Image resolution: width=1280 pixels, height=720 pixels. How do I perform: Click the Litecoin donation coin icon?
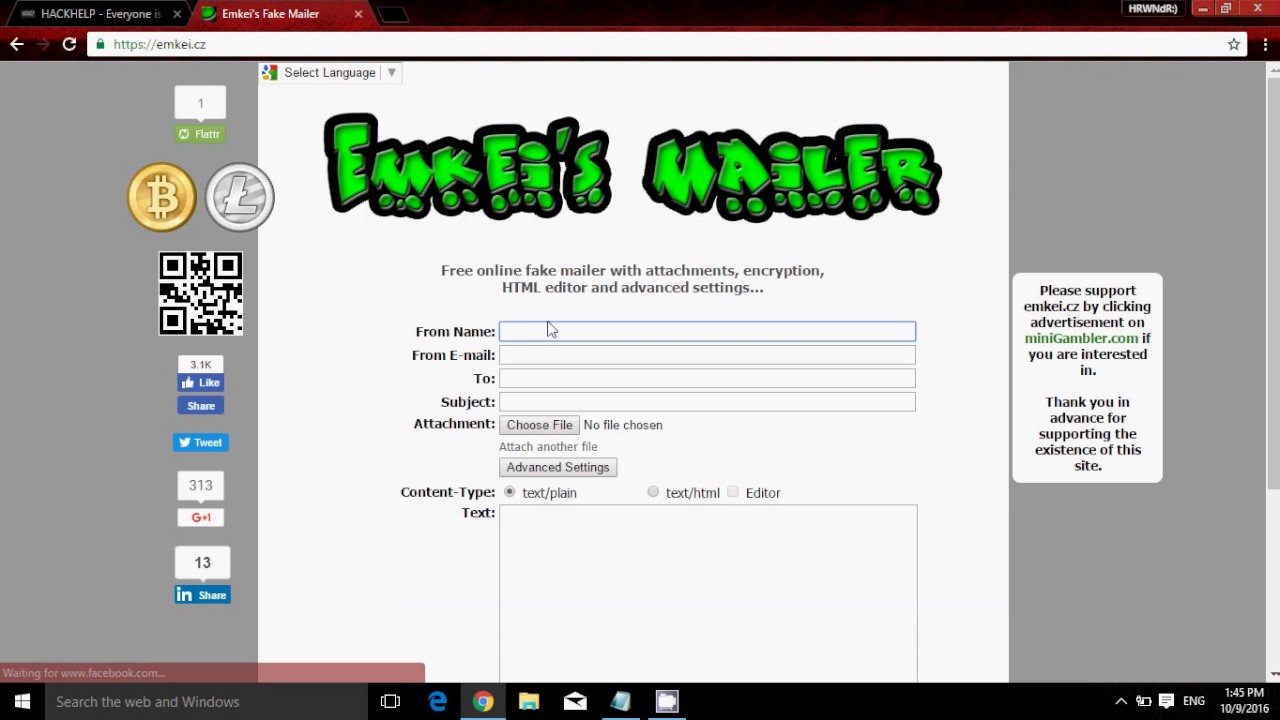tap(240, 197)
